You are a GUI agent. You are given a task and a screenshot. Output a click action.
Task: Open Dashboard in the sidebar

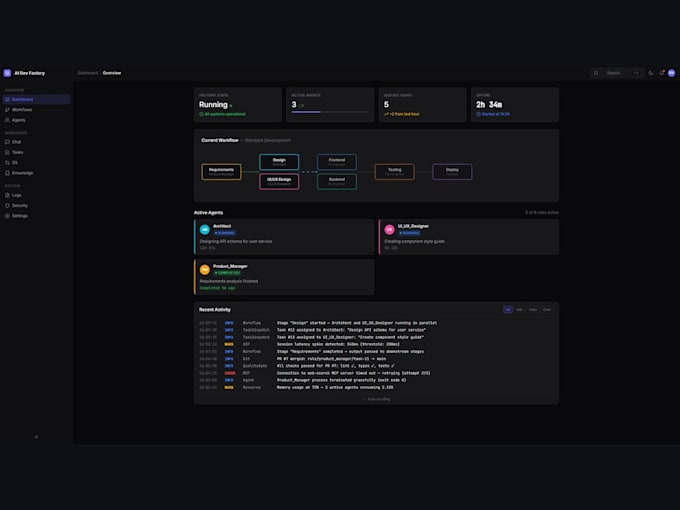[36, 99]
